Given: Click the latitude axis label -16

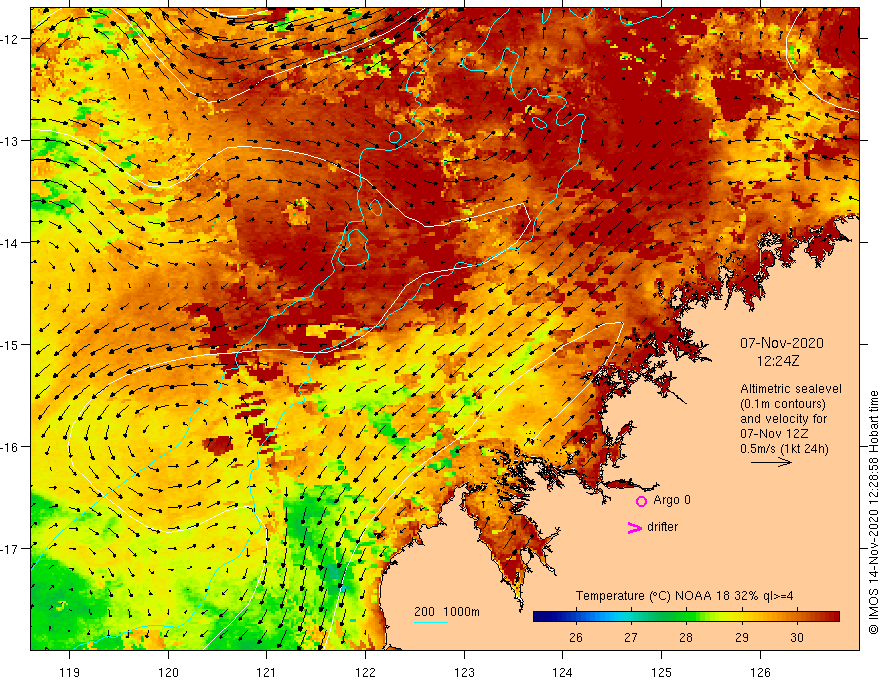Looking at the screenshot, I should pos(10,447).
